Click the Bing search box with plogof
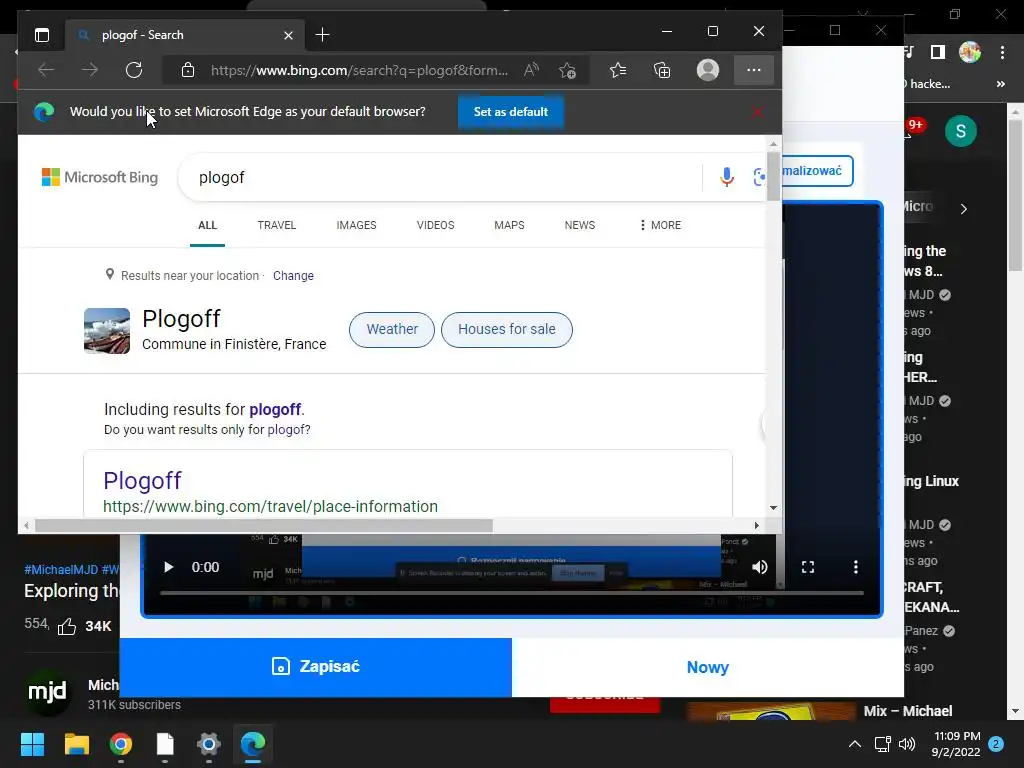This screenshot has height=768, width=1024. pos(440,177)
